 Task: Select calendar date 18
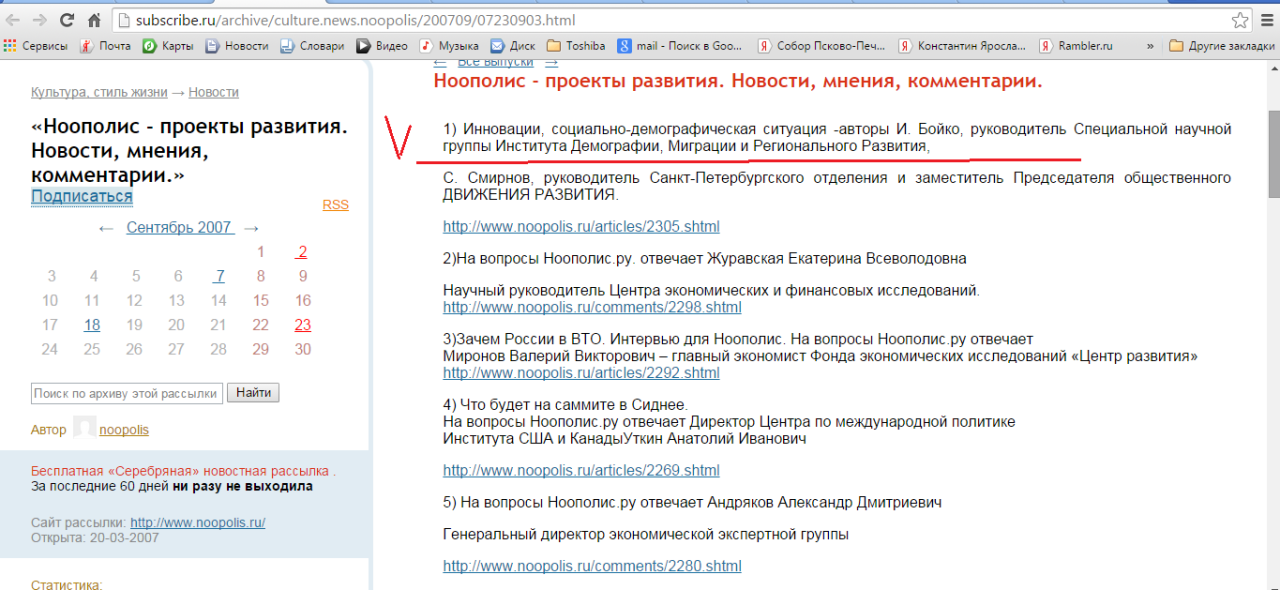(92, 325)
